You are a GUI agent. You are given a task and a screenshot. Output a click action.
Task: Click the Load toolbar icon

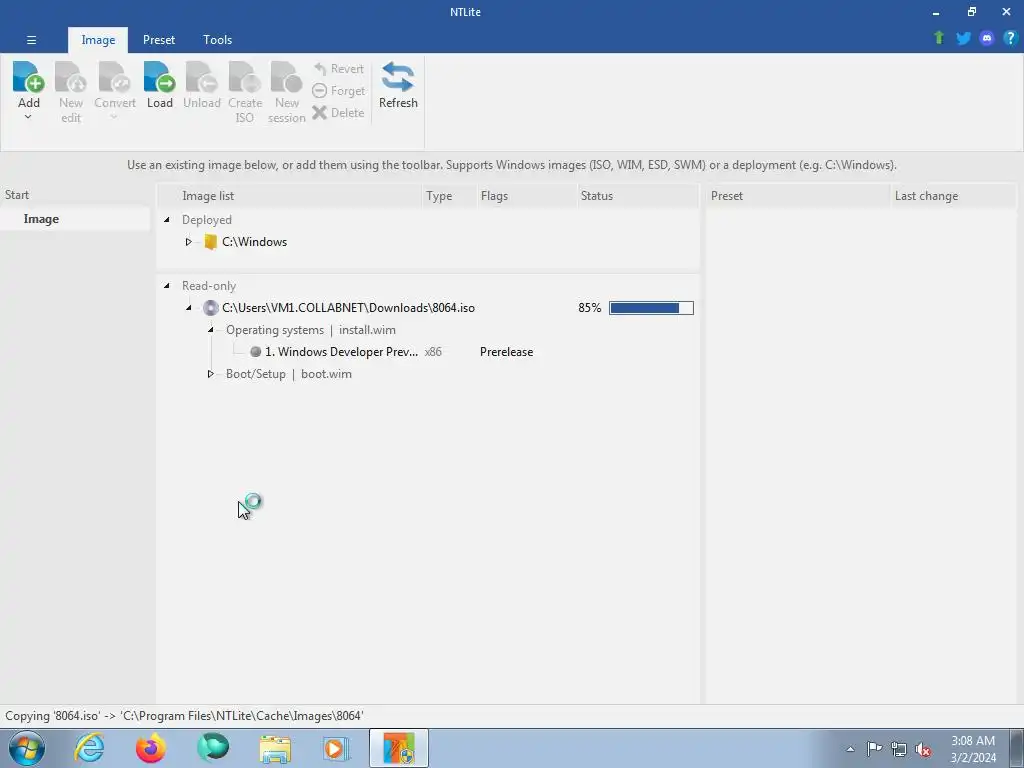(x=159, y=78)
